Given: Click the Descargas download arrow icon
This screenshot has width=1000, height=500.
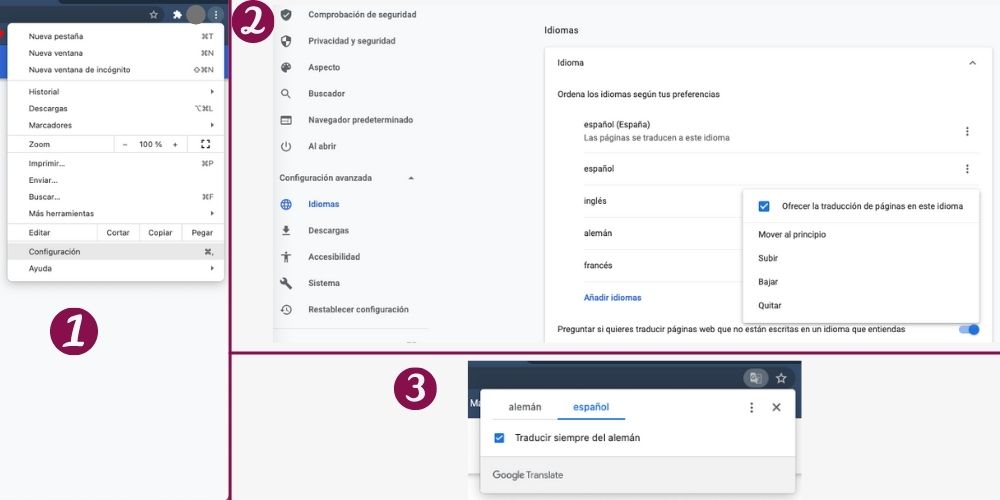Looking at the screenshot, I should 286,230.
